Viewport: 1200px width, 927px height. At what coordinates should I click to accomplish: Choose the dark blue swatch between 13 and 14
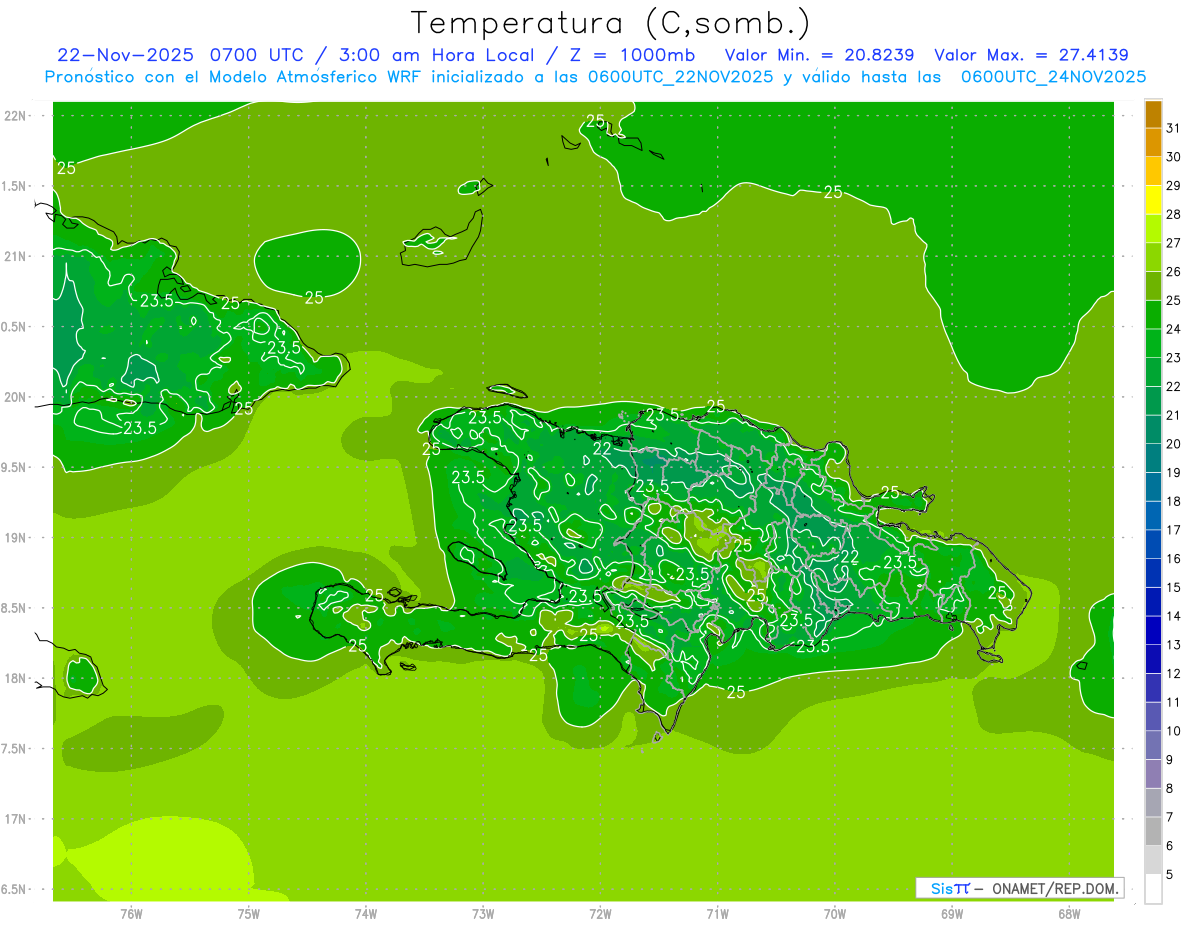click(1153, 630)
